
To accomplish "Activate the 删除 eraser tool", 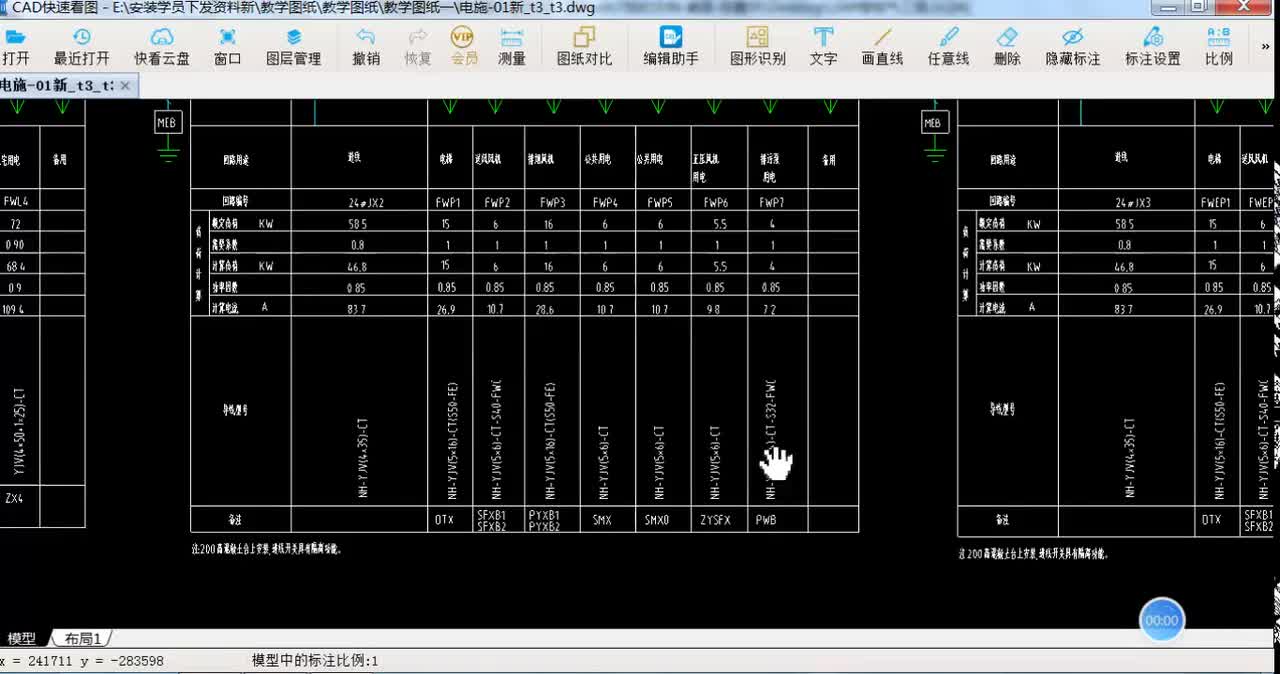I will click(x=1007, y=47).
